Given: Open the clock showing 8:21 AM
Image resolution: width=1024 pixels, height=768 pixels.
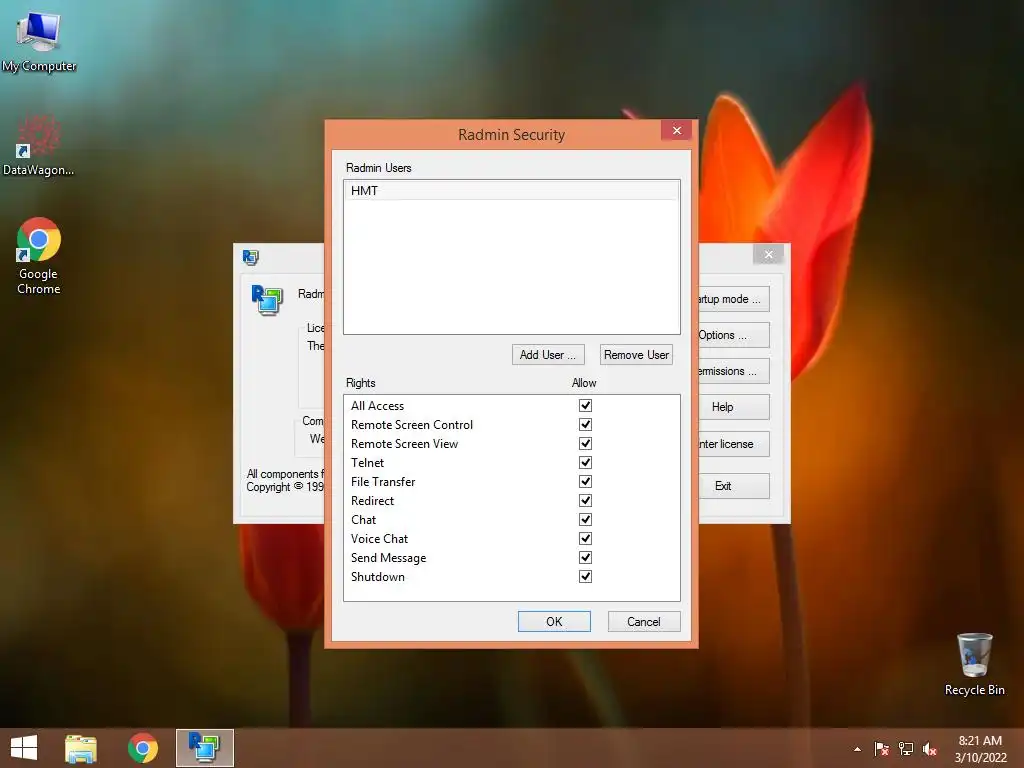Looking at the screenshot, I should 980,749.
